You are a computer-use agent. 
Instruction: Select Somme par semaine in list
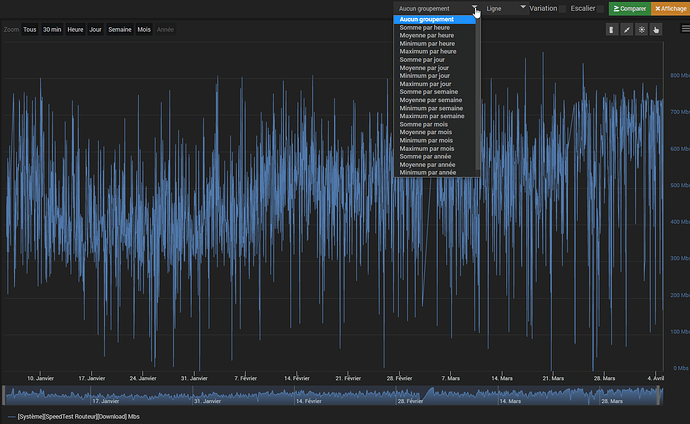tap(429, 92)
